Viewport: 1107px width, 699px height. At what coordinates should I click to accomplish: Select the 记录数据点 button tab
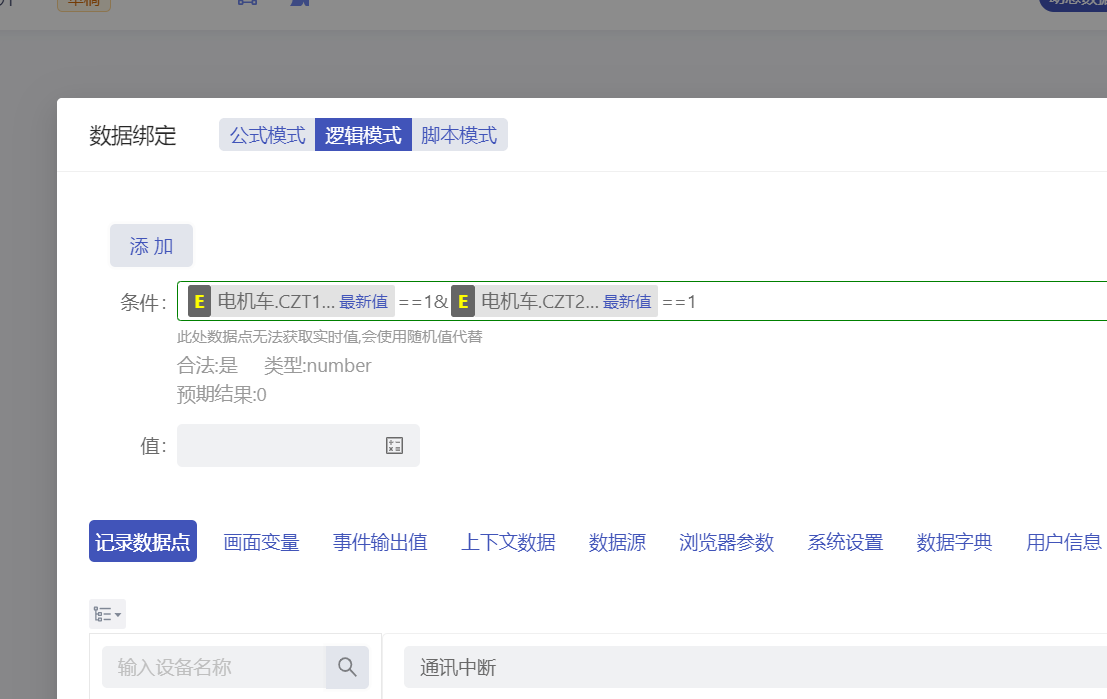tap(143, 542)
